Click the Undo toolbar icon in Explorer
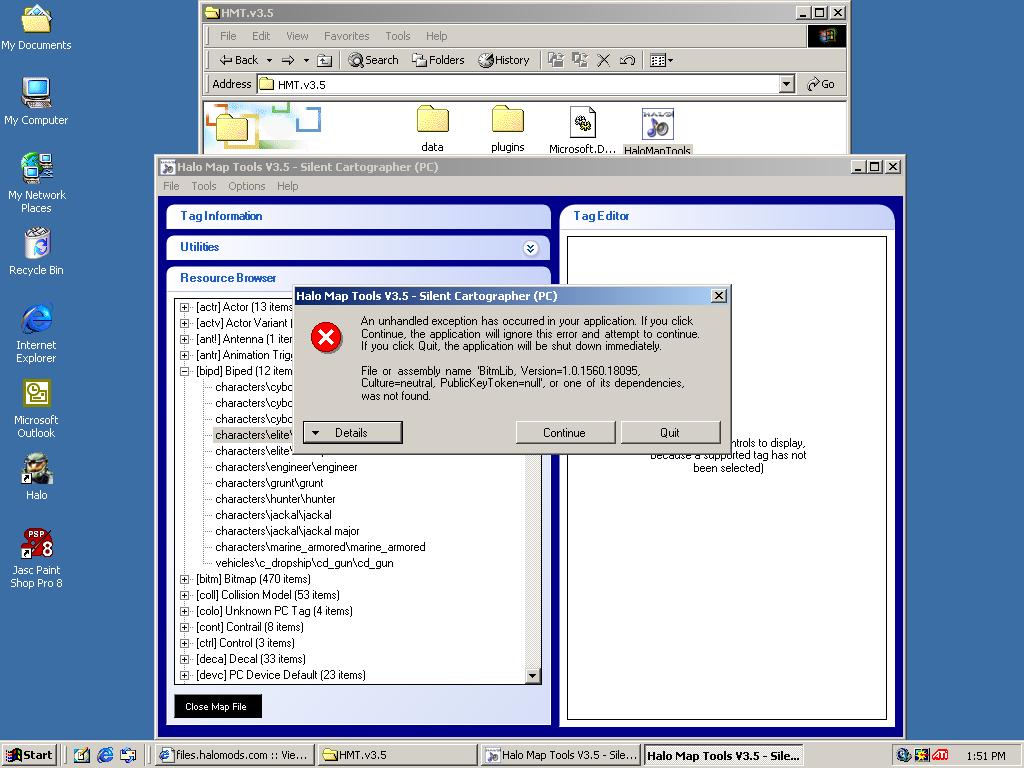Viewport: 1024px width, 768px height. (x=627, y=60)
